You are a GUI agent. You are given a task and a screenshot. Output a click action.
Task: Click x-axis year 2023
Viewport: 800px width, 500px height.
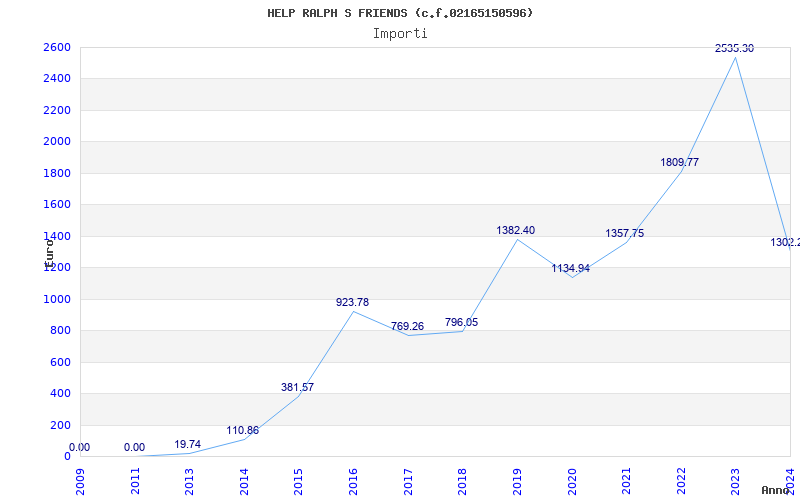click(x=735, y=482)
